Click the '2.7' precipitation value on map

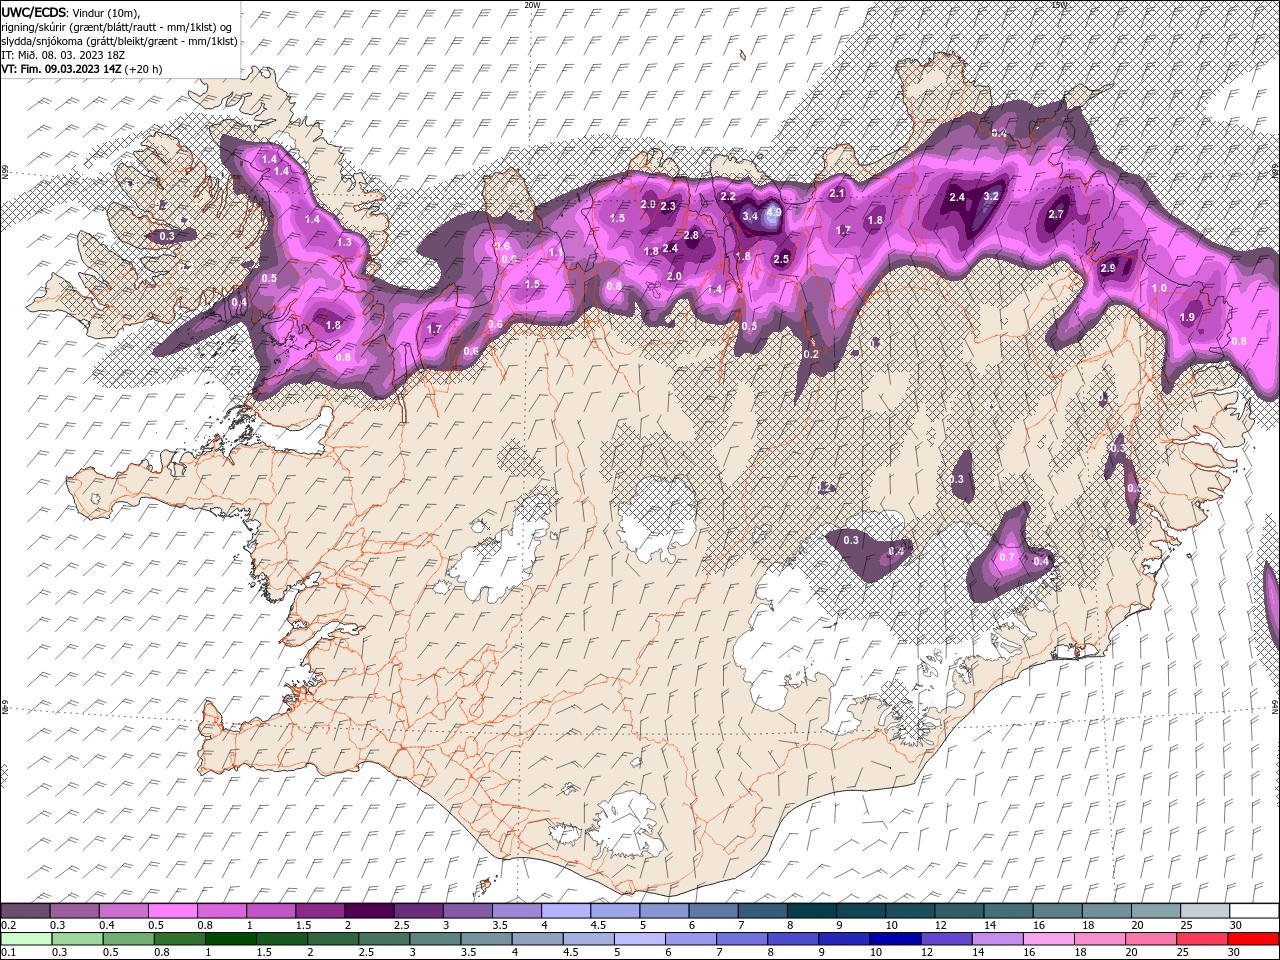[x=1056, y=214]
